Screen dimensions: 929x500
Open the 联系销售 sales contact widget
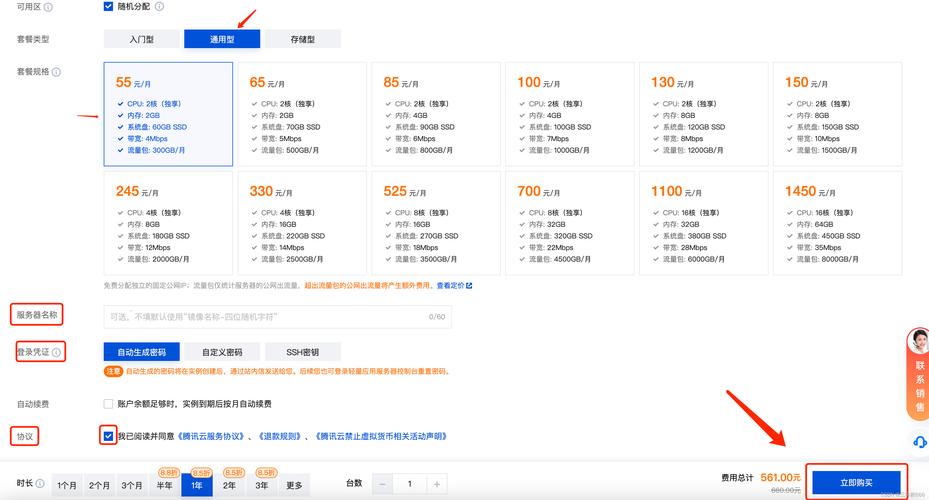919,374
